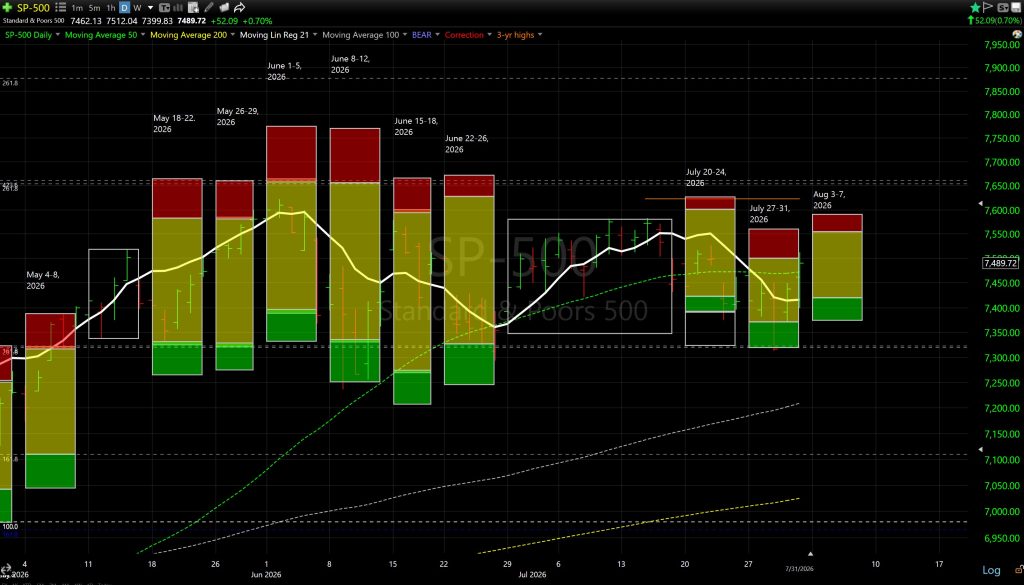Click the share arrow icon
The height and width of the screenshot is (585, 1024).
click(x=239, y=8)
